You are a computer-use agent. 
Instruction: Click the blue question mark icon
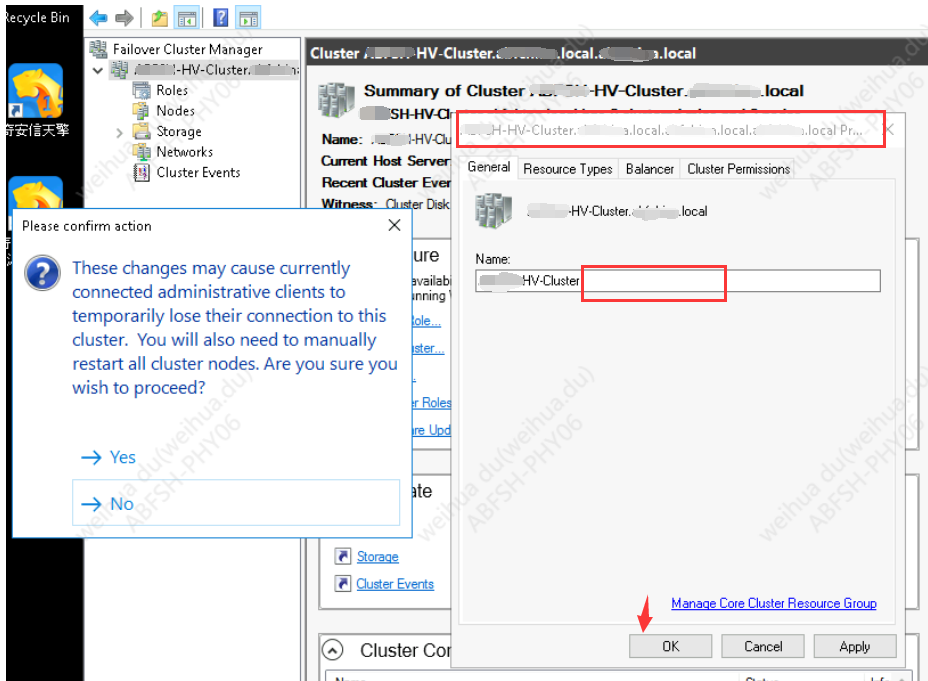[42, 273]
